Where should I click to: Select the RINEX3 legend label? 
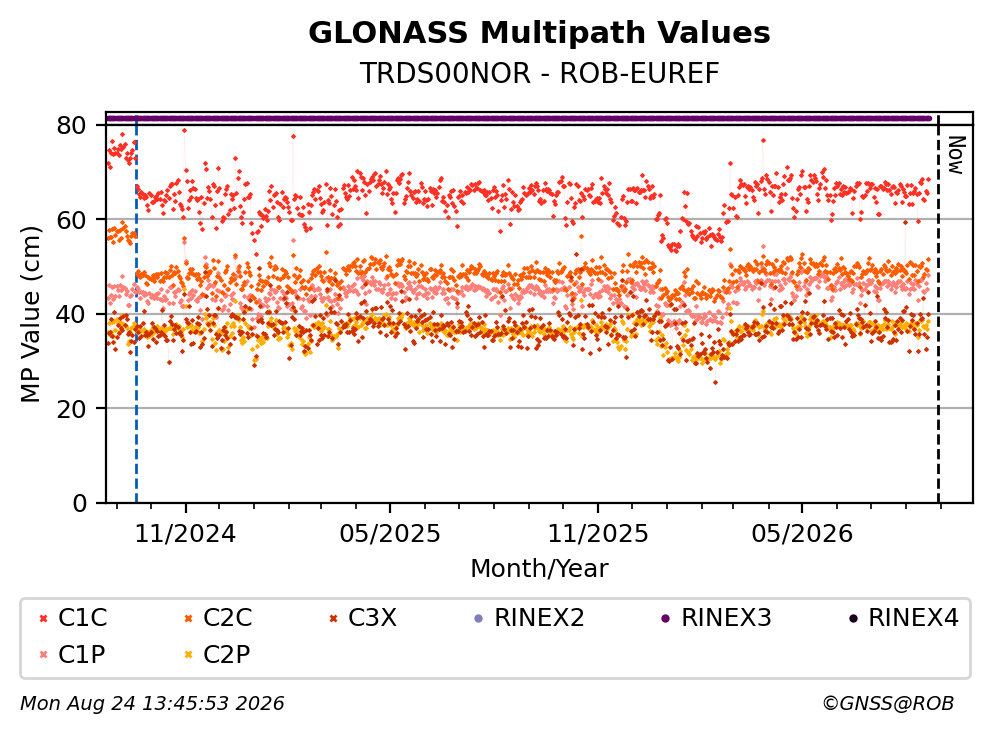tap(726, 617)
